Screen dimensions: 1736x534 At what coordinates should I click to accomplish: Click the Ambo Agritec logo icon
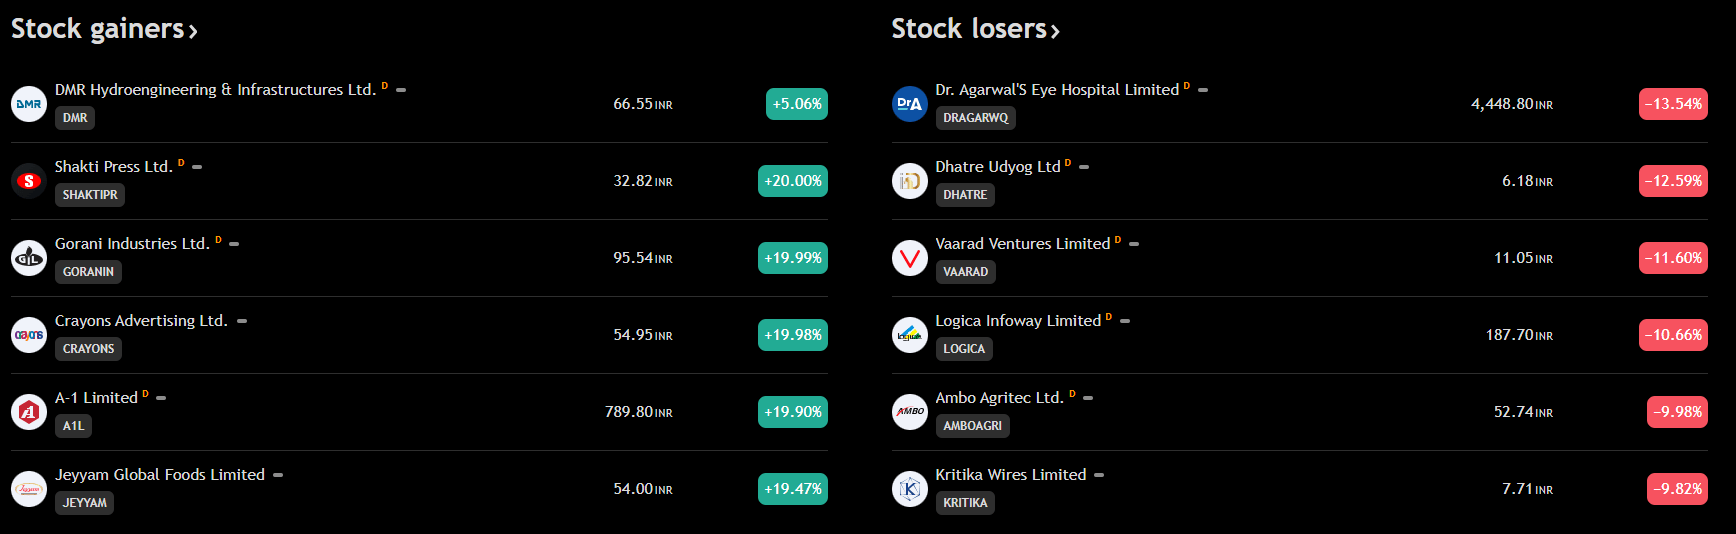pos(910,412)
